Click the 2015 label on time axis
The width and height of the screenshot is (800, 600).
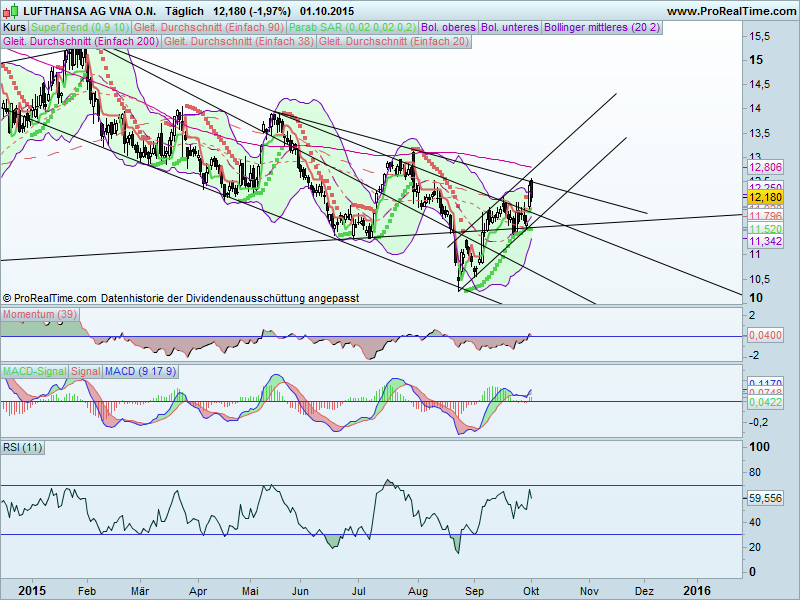click(x=32, y=591)
